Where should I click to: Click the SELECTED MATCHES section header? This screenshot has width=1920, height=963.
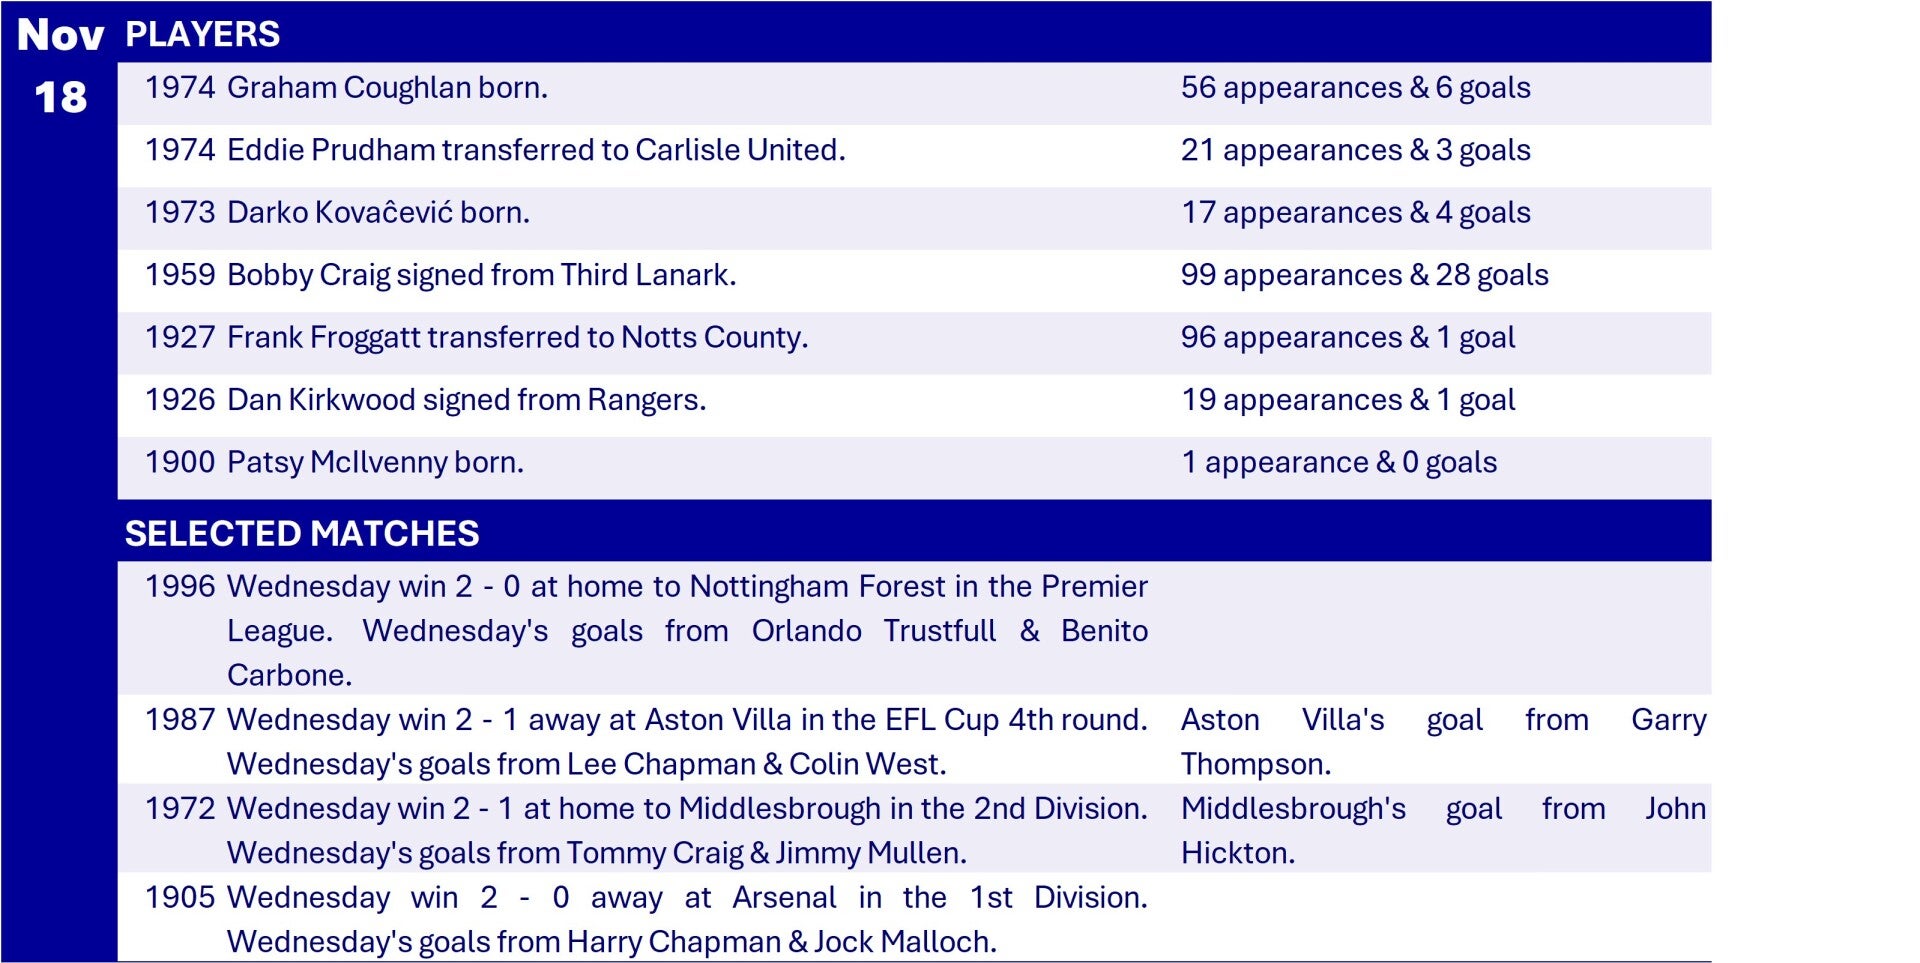pos(302,533)
